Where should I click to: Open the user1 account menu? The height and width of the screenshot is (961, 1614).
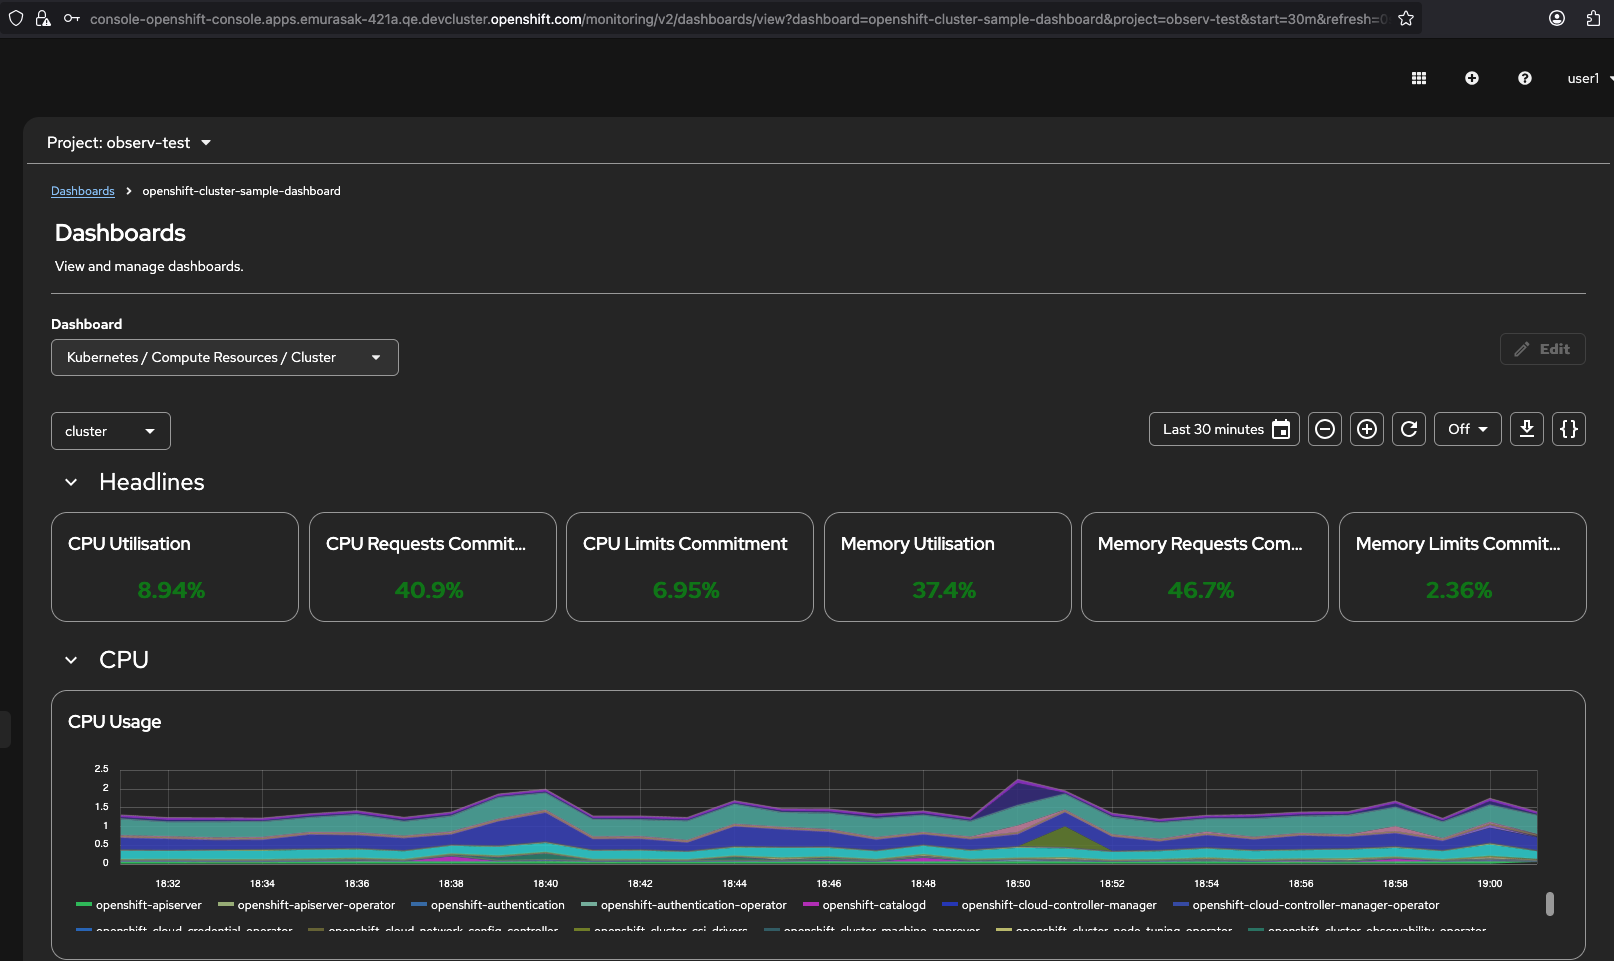point(1587,78)
